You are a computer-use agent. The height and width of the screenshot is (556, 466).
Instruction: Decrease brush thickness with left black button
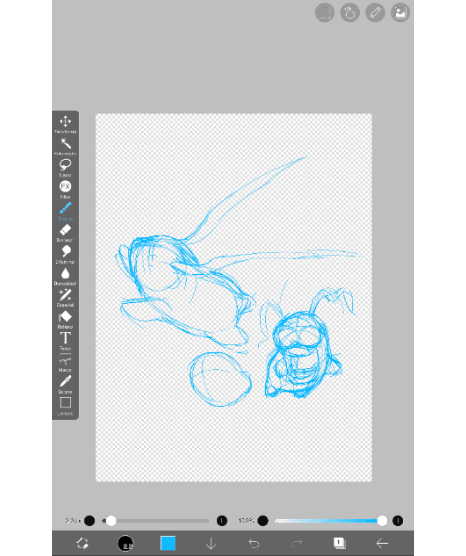coord(89,521)
